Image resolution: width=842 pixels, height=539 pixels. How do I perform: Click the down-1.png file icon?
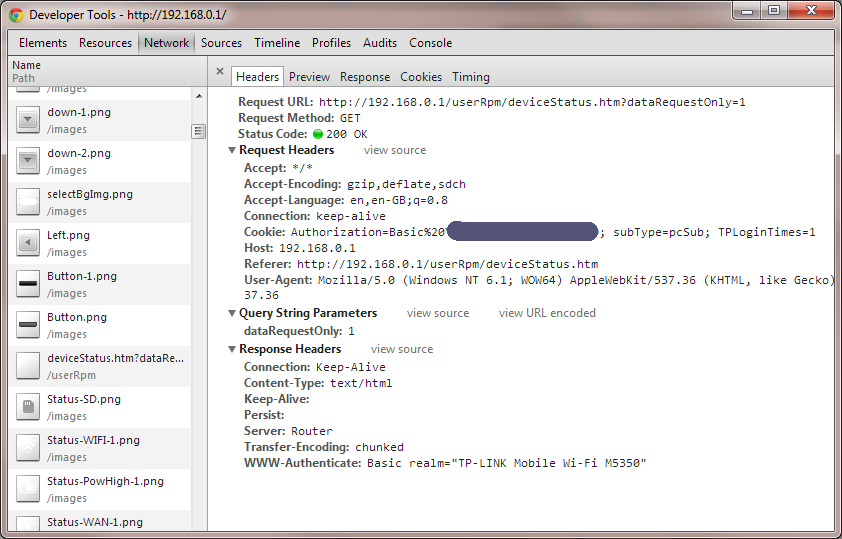(x=28, y=120)
